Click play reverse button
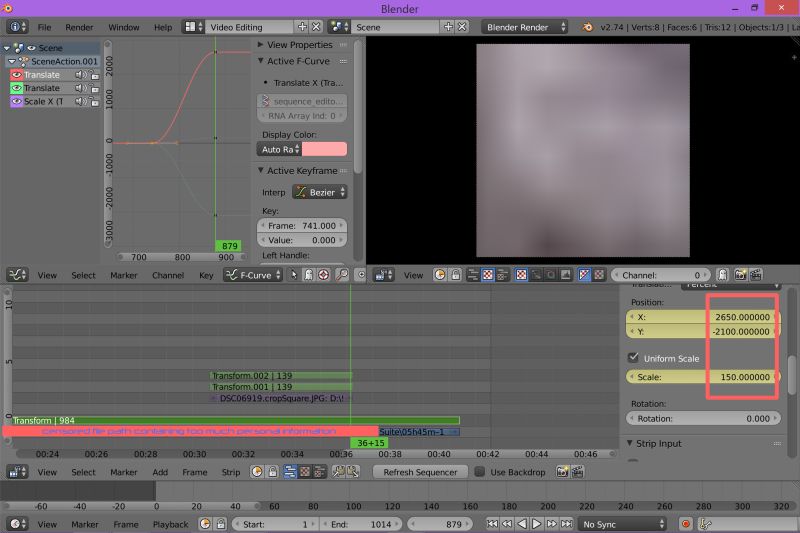The image size is (800, 533). coord(521,524)
